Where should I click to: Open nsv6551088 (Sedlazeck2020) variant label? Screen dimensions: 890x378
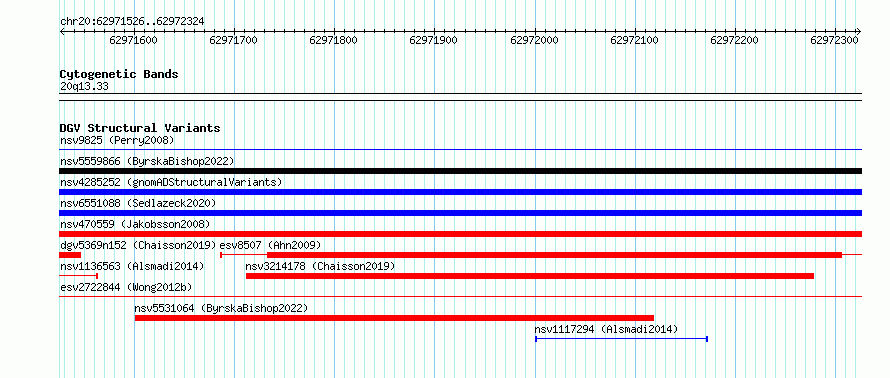[138, 203]
